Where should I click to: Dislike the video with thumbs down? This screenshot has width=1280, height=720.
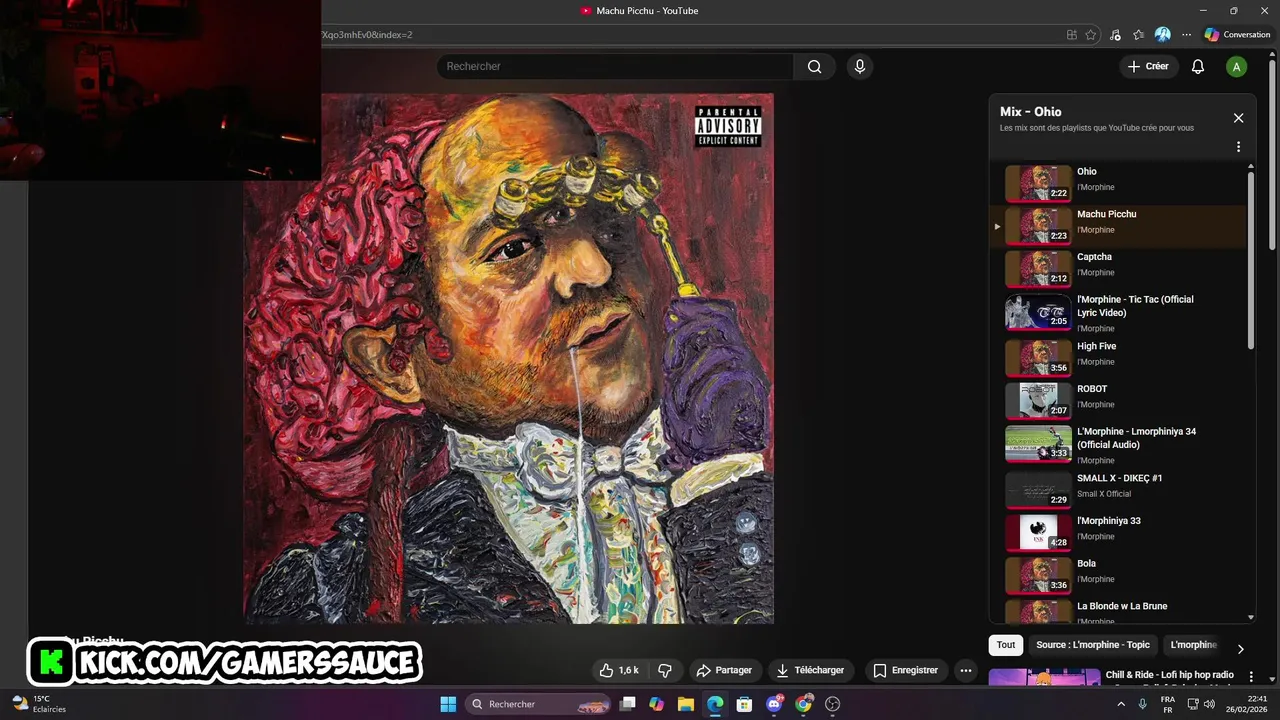[x=665, y=670]
